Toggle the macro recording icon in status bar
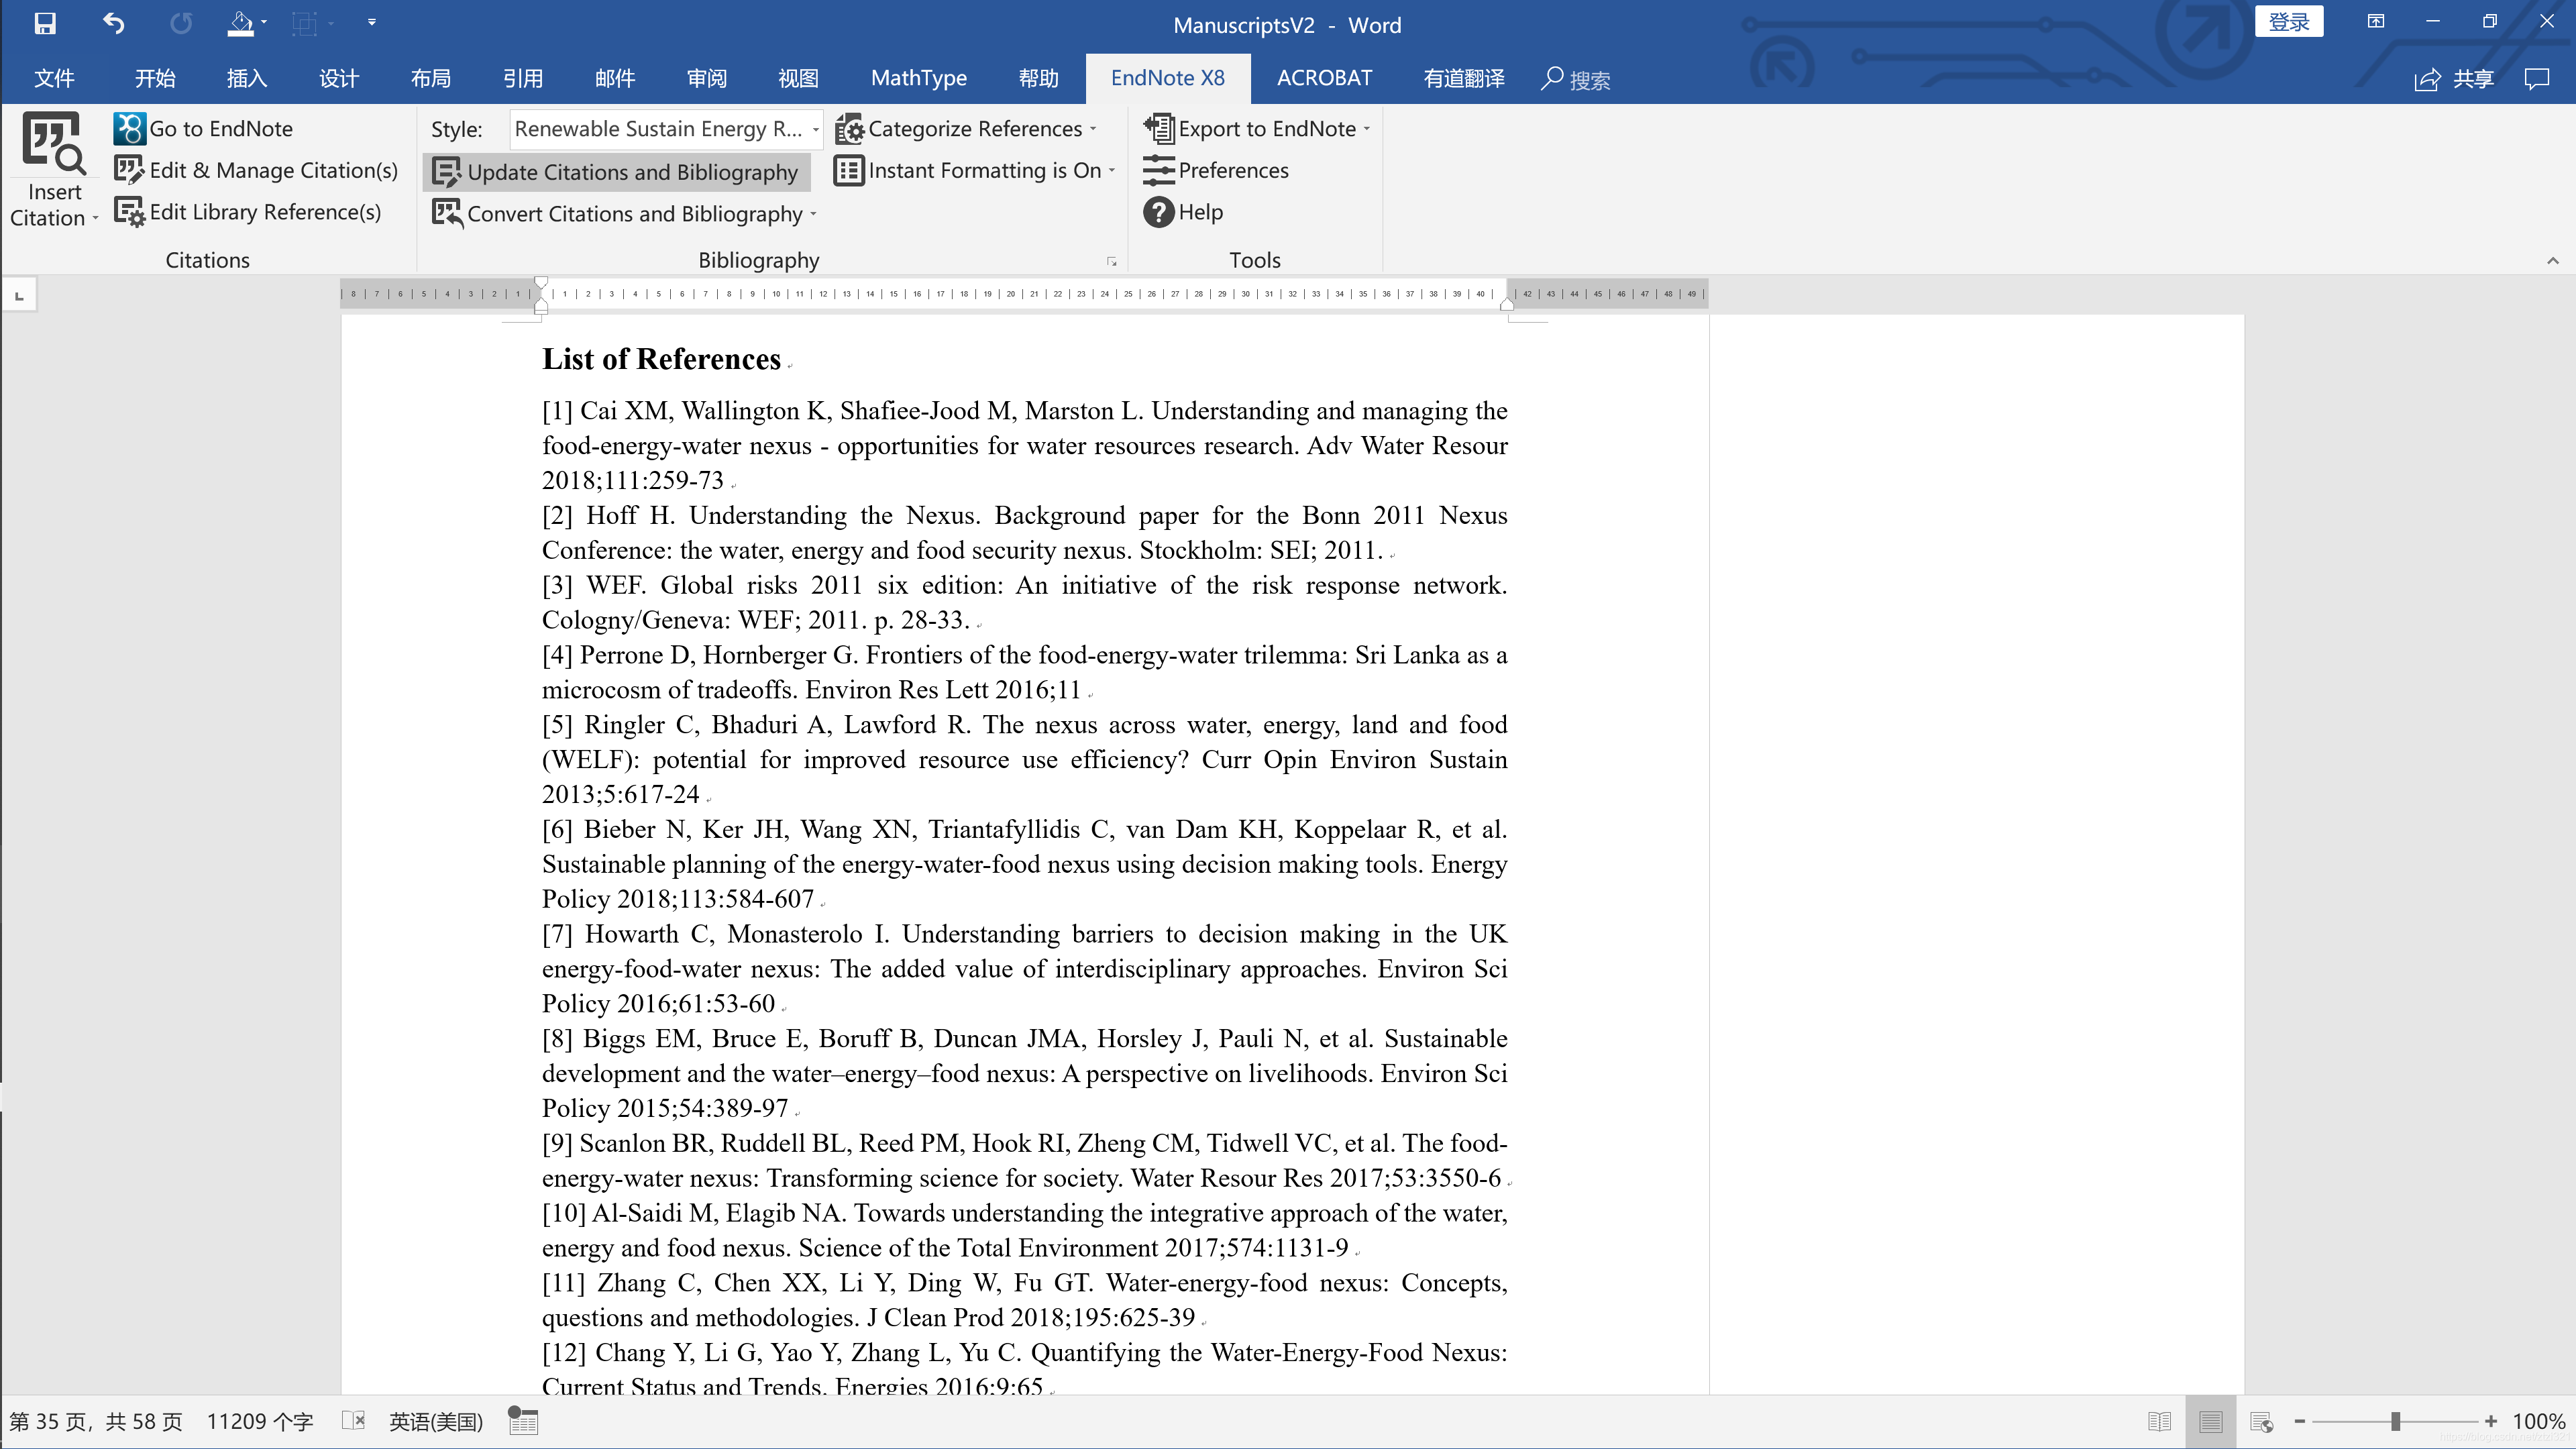This screenshot has height=1449, width=2576. [522, 1421]
